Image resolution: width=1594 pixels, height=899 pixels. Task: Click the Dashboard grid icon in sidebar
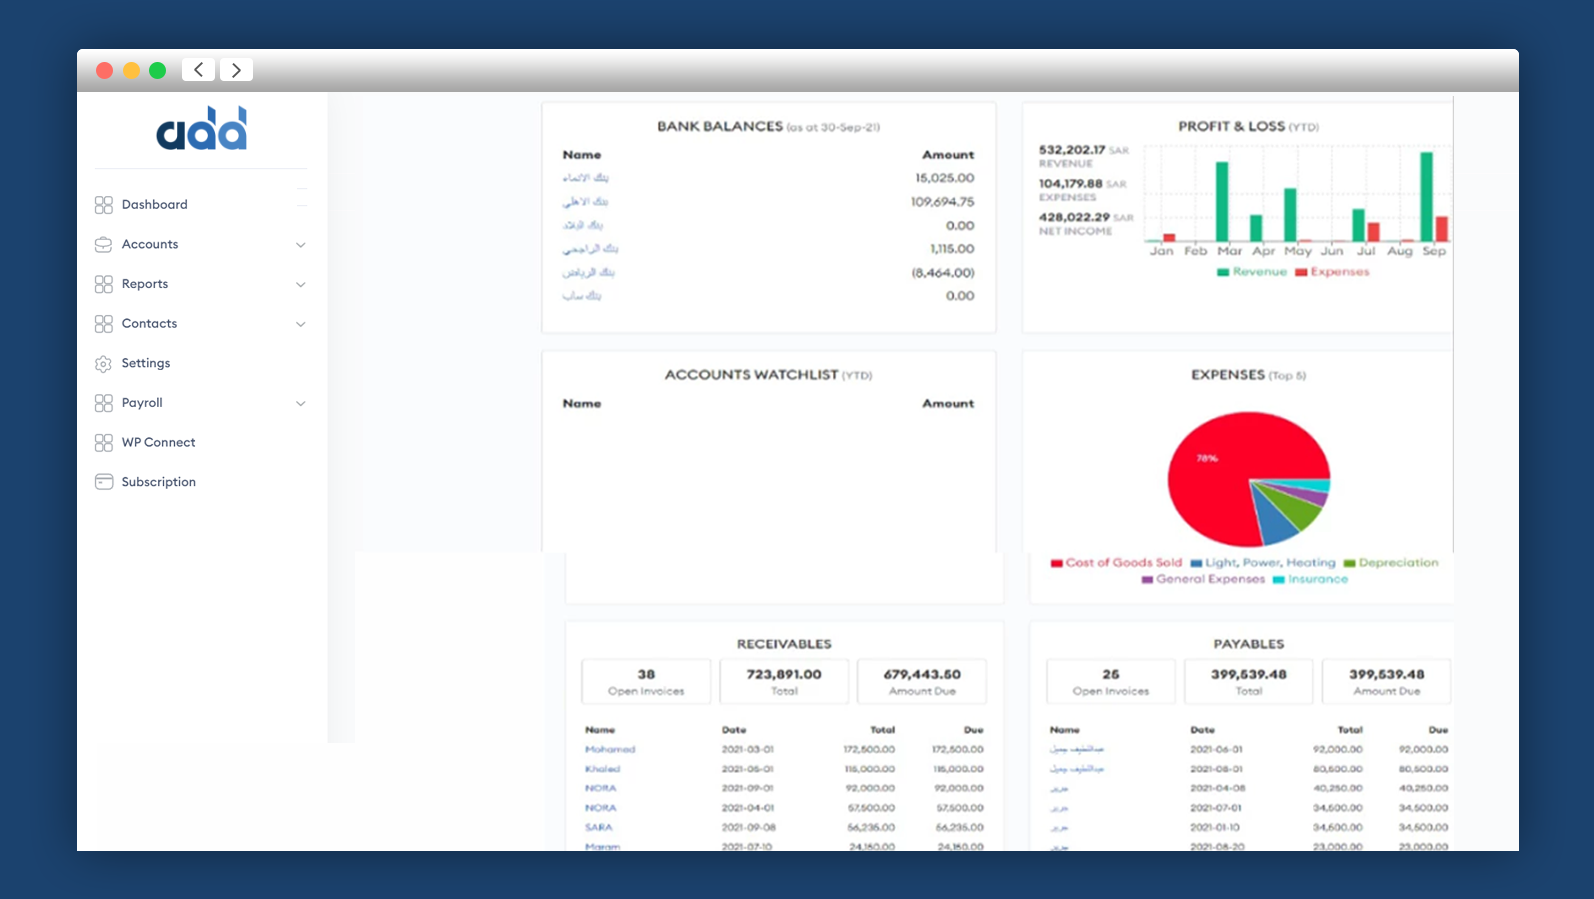(x=103, y=205)
